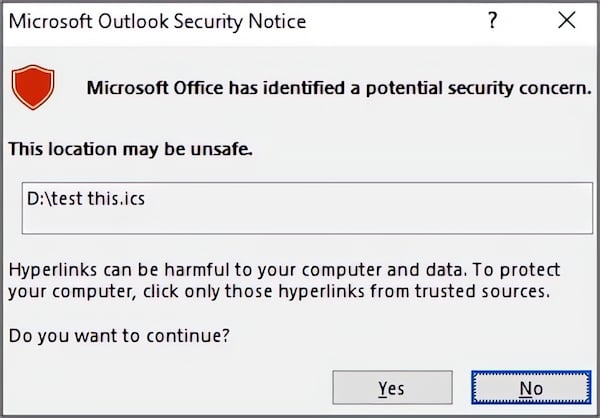The height and width of the screenshot is (418, 600).
Task: Click the bold security concern heading
Action: 338,88
